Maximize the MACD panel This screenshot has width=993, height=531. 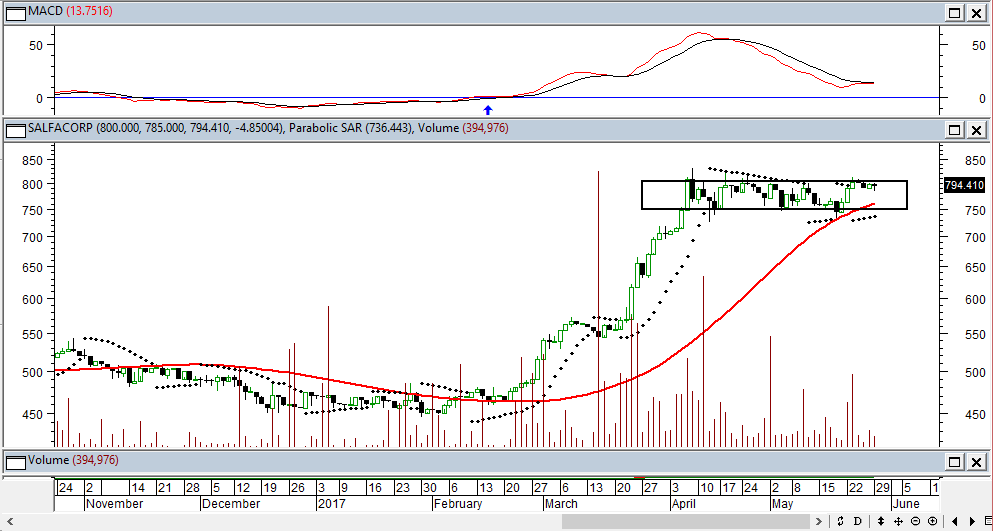pyautogui.click(x=954, y=13)
